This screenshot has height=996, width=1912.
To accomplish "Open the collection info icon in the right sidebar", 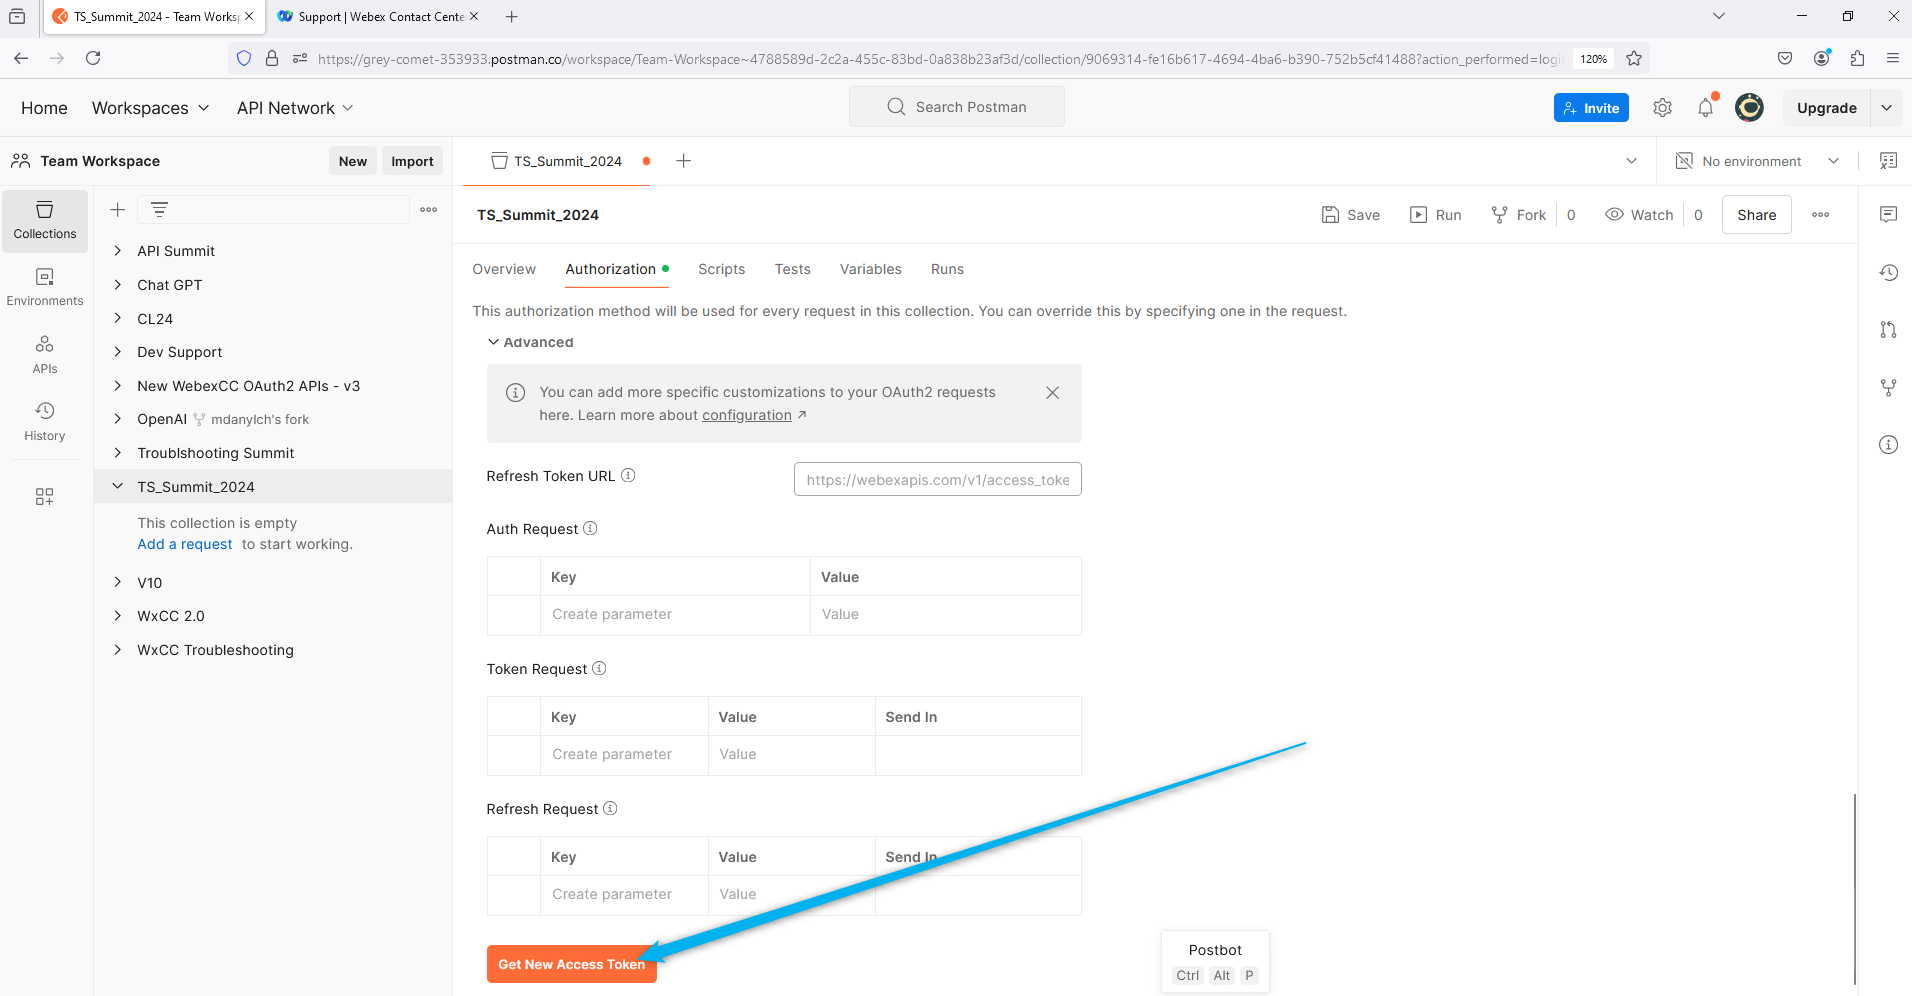I will tap(1888, 445).
